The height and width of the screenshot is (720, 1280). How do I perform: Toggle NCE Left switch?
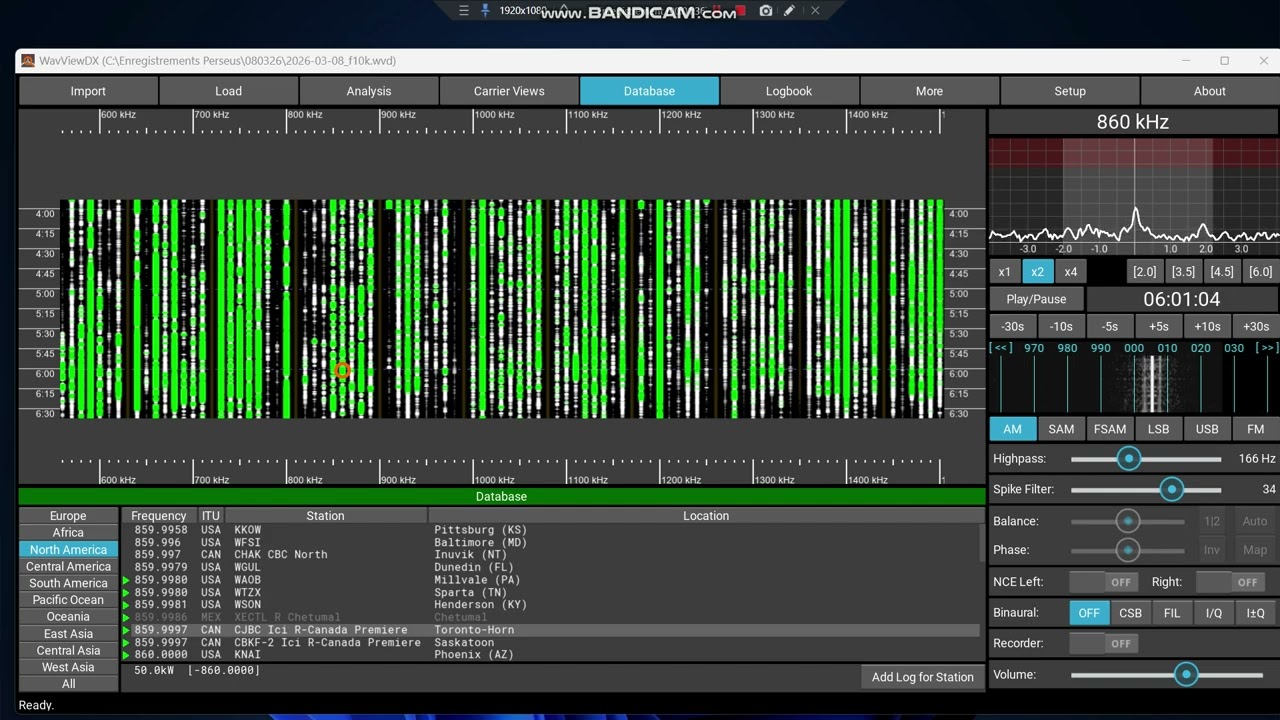tap(1103, 582)
